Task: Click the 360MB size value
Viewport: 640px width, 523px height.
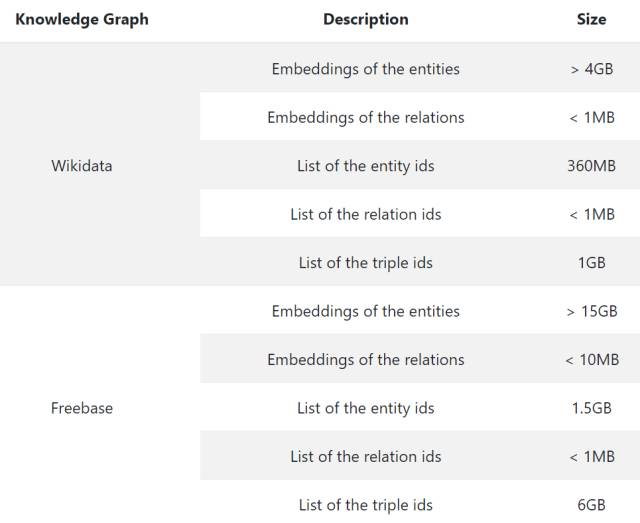Action: pyautogui.click(x=591, y=166)
